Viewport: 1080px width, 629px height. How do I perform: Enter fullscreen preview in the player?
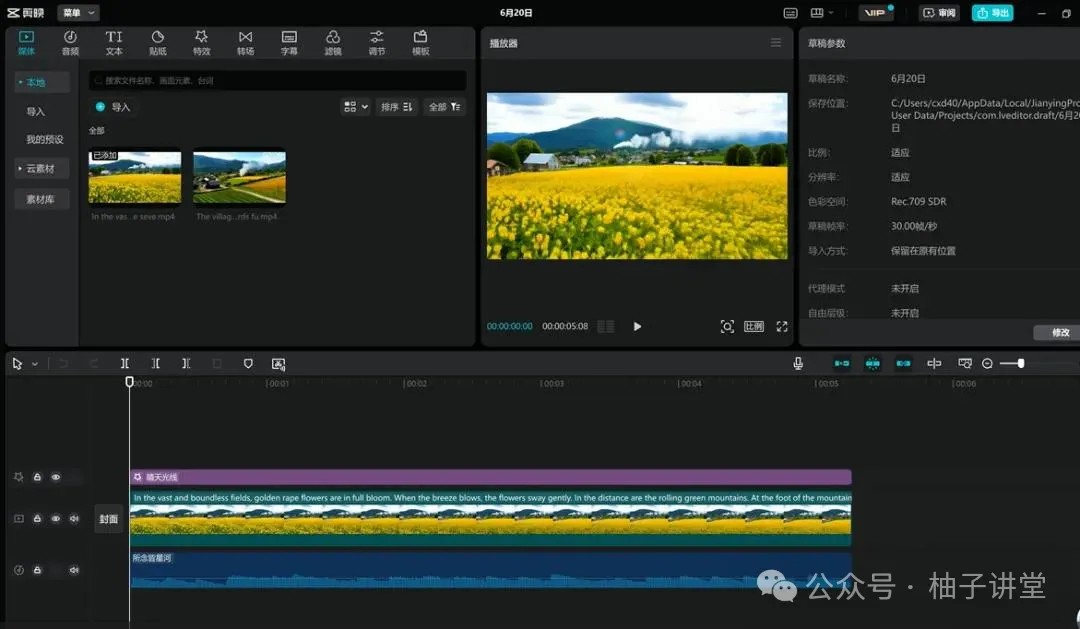point(782,326)
